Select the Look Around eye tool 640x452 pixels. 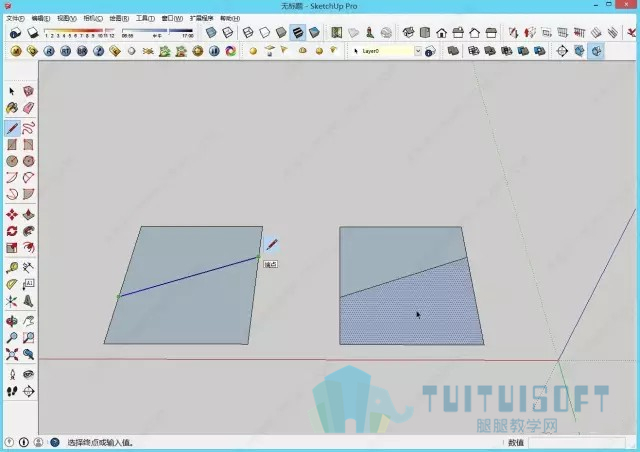28,374
